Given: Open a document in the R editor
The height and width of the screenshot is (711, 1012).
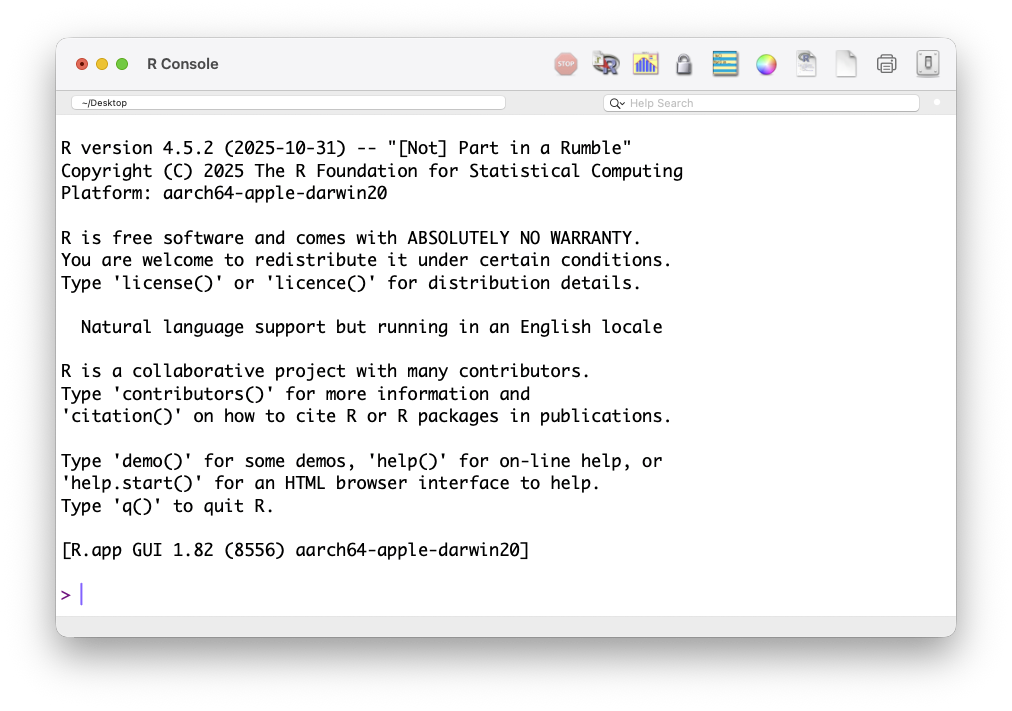Looking at the screenshot, I should point(806,64).
